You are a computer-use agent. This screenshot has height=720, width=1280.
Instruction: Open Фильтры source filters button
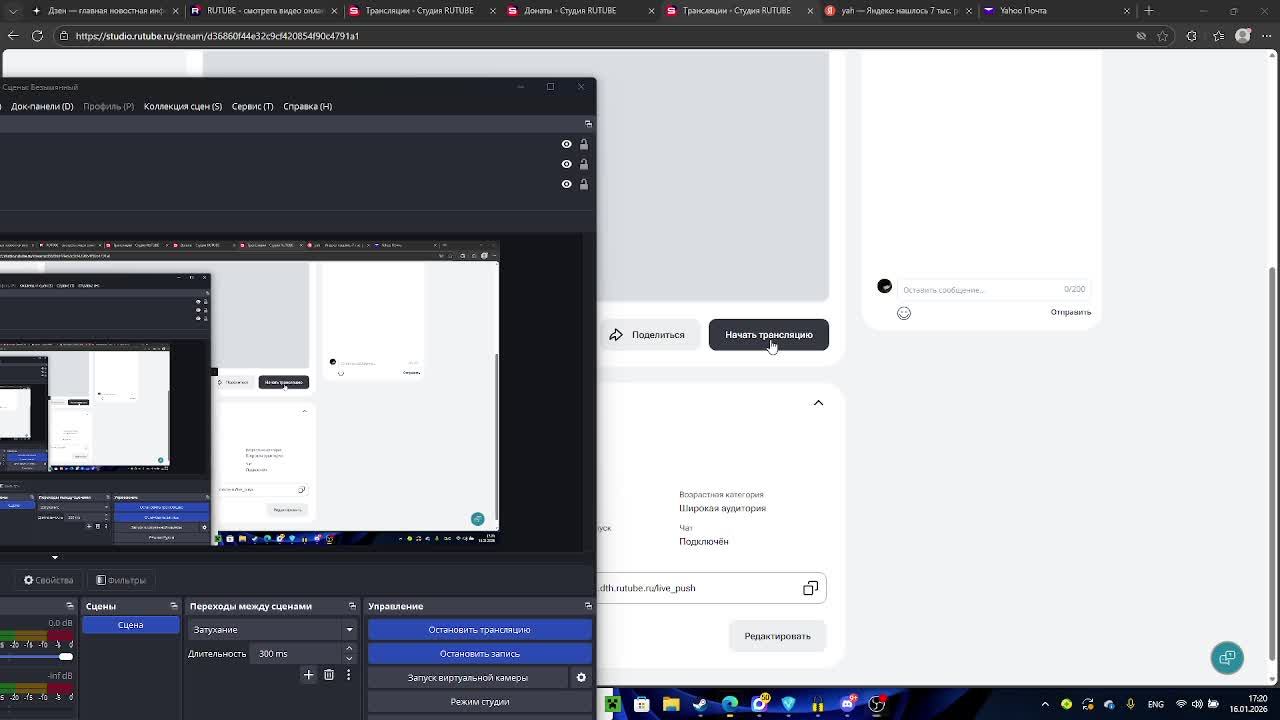[121, 580]
